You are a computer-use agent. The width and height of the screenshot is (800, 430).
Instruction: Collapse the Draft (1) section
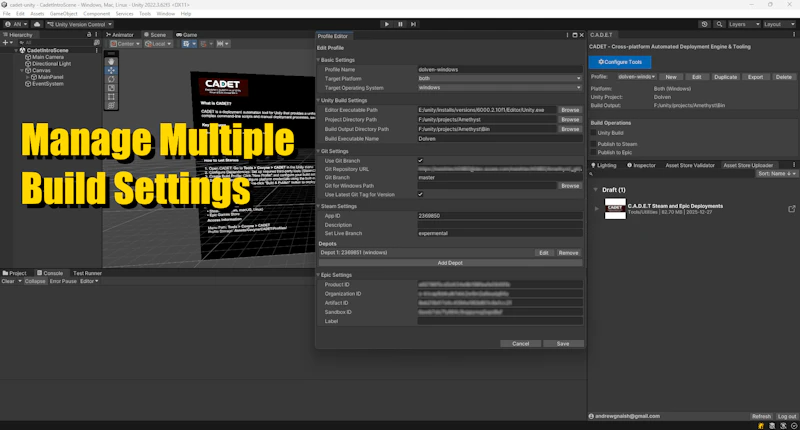coord(595,190)
